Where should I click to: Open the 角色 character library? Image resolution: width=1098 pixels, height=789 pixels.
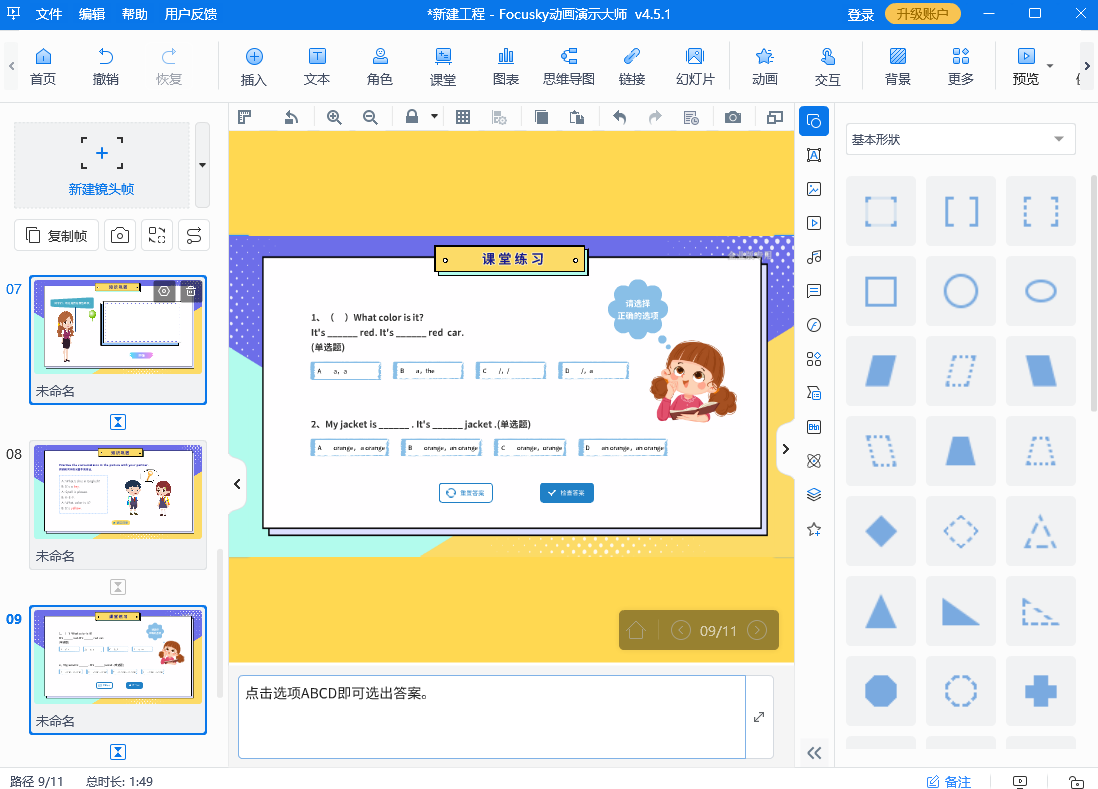[380, 66]
